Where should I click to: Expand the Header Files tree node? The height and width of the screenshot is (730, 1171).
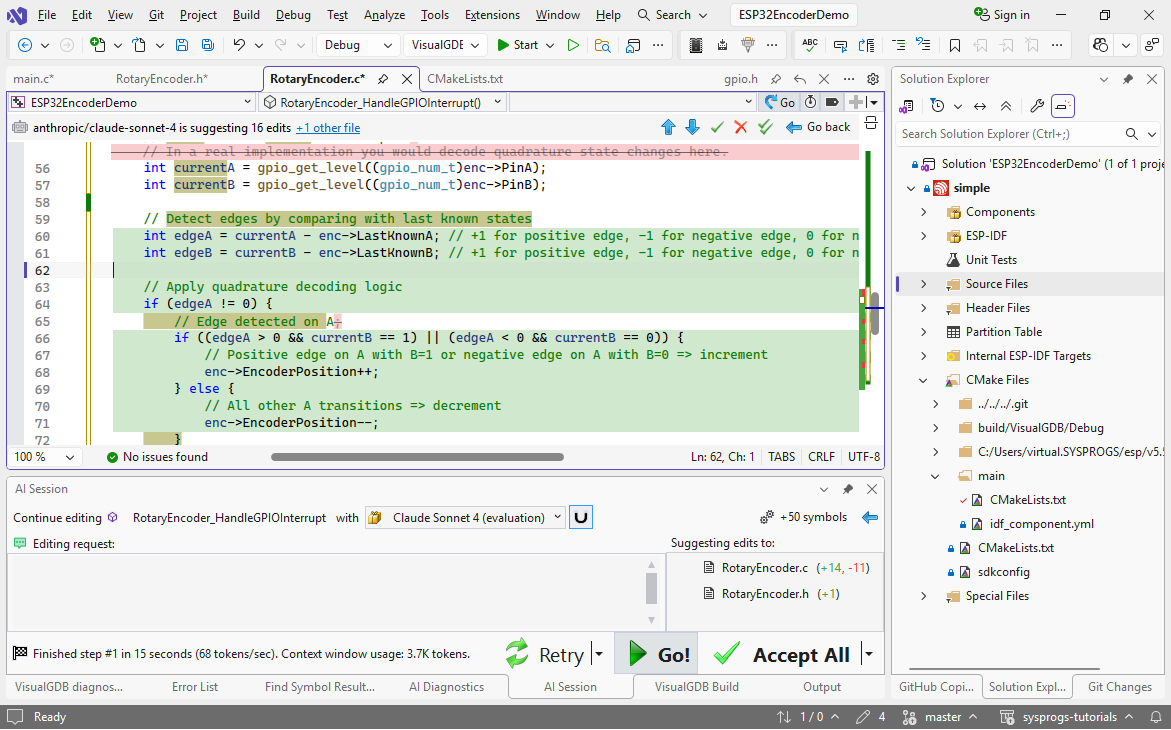click(924, 308)
